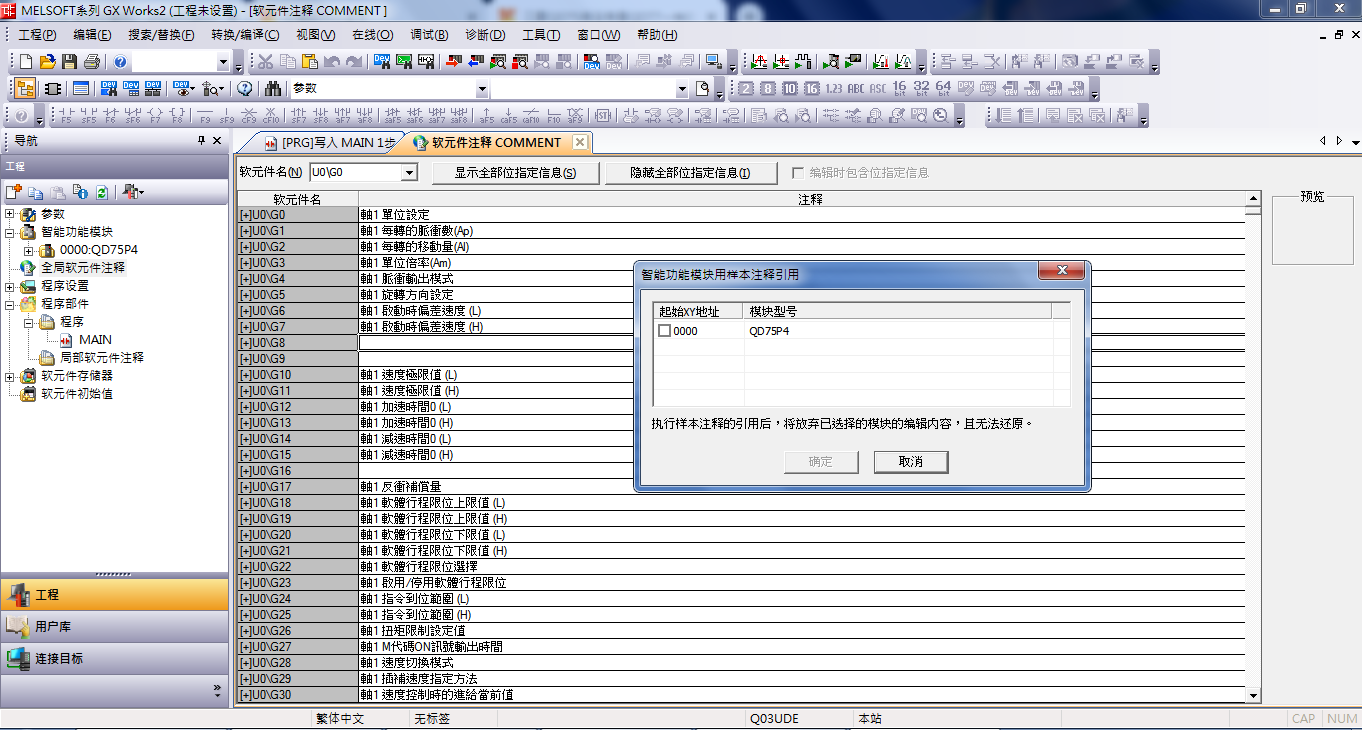Click the Write to PLC icon
This screenshot has width=1362, height=730.
(x=453, y=62)
